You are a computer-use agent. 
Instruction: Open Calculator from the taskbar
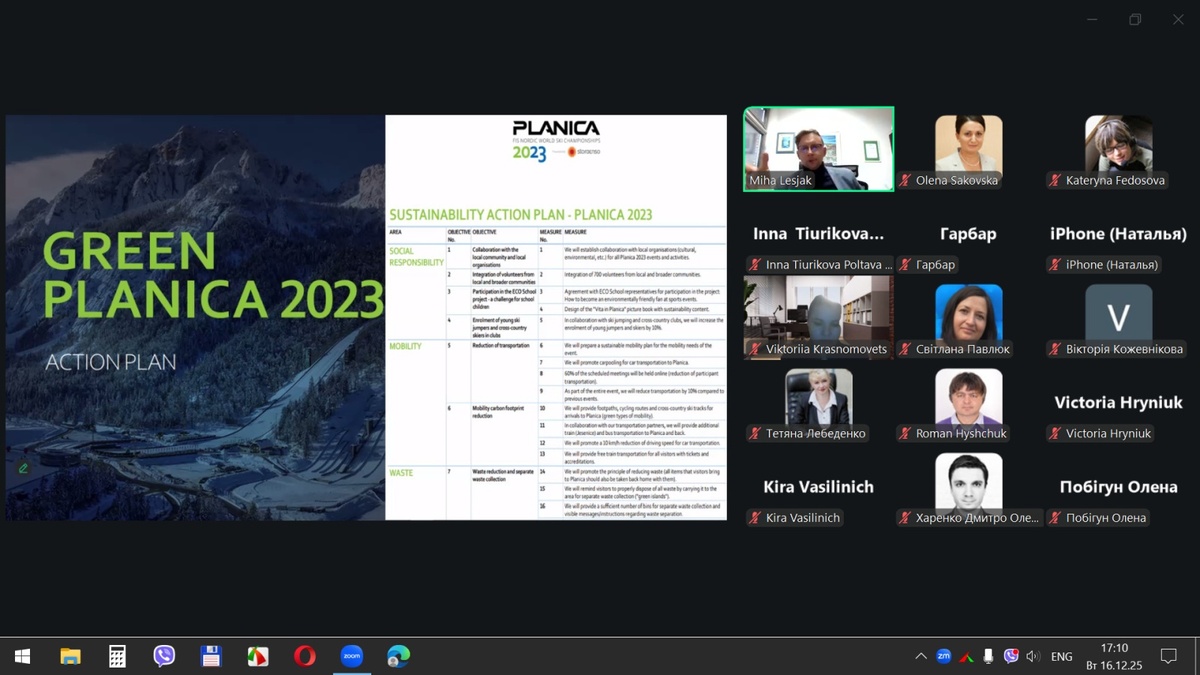coord(117,656)
